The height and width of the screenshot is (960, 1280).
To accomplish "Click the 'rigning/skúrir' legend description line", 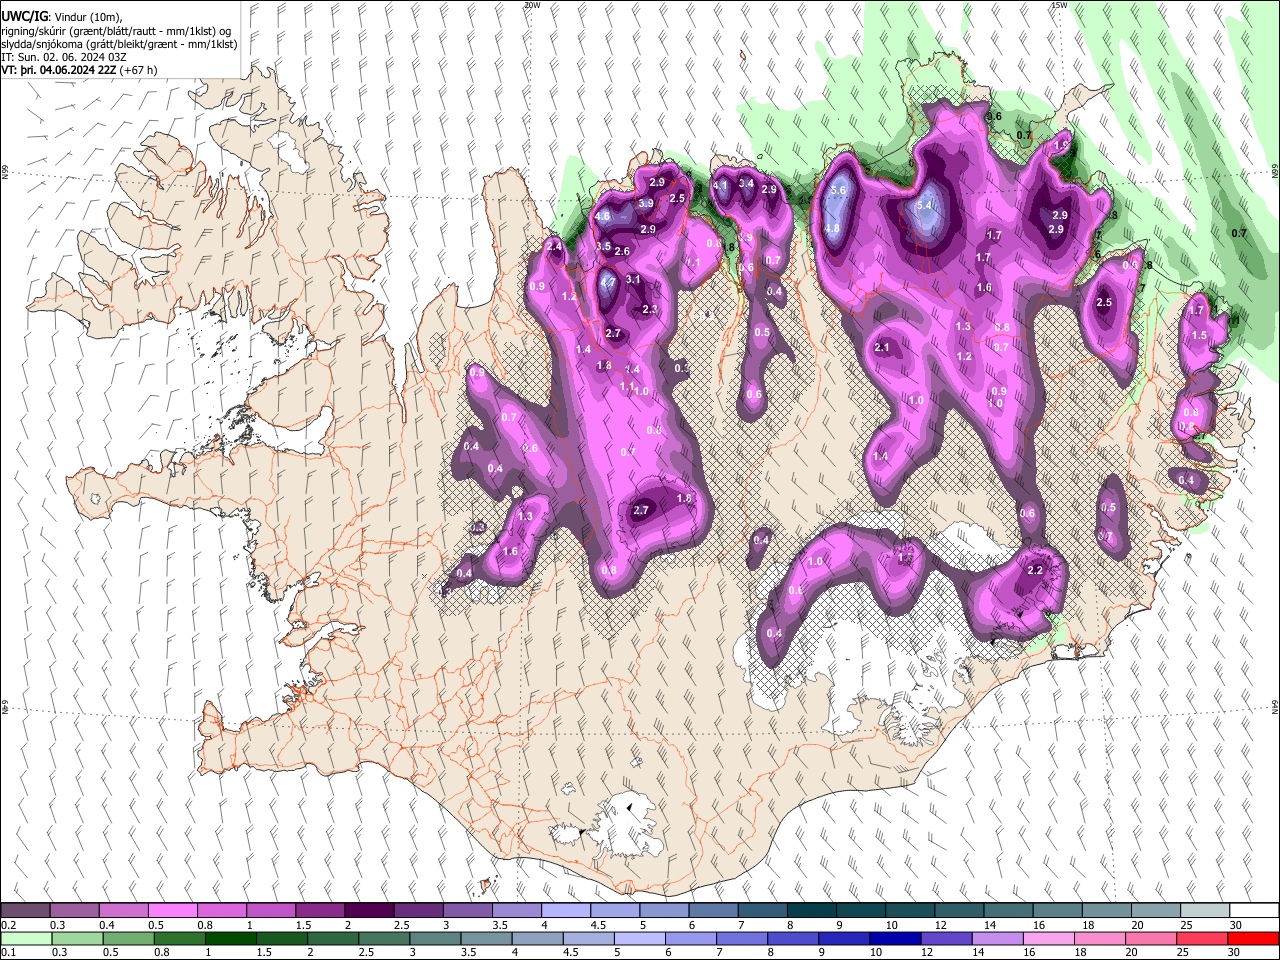I will point(116,31).
